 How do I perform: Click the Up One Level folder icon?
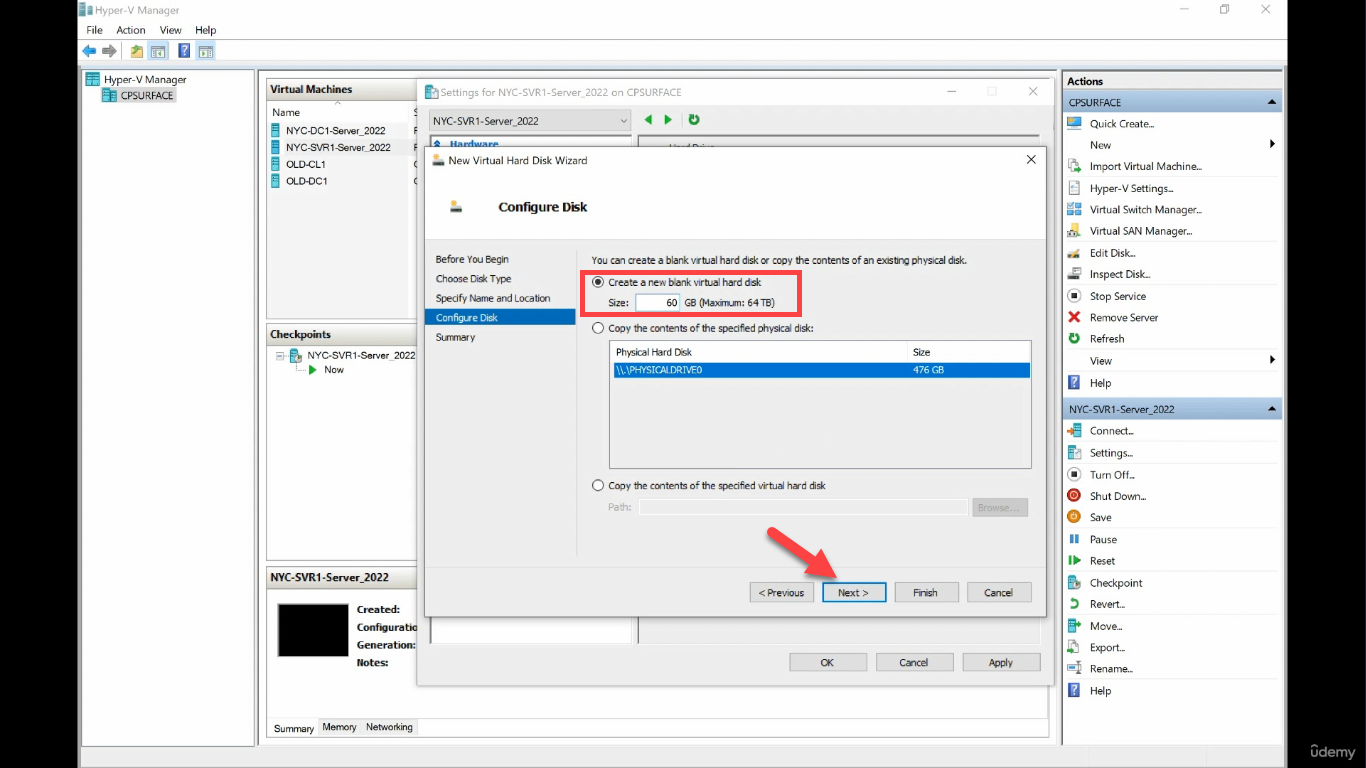point(137,51)
